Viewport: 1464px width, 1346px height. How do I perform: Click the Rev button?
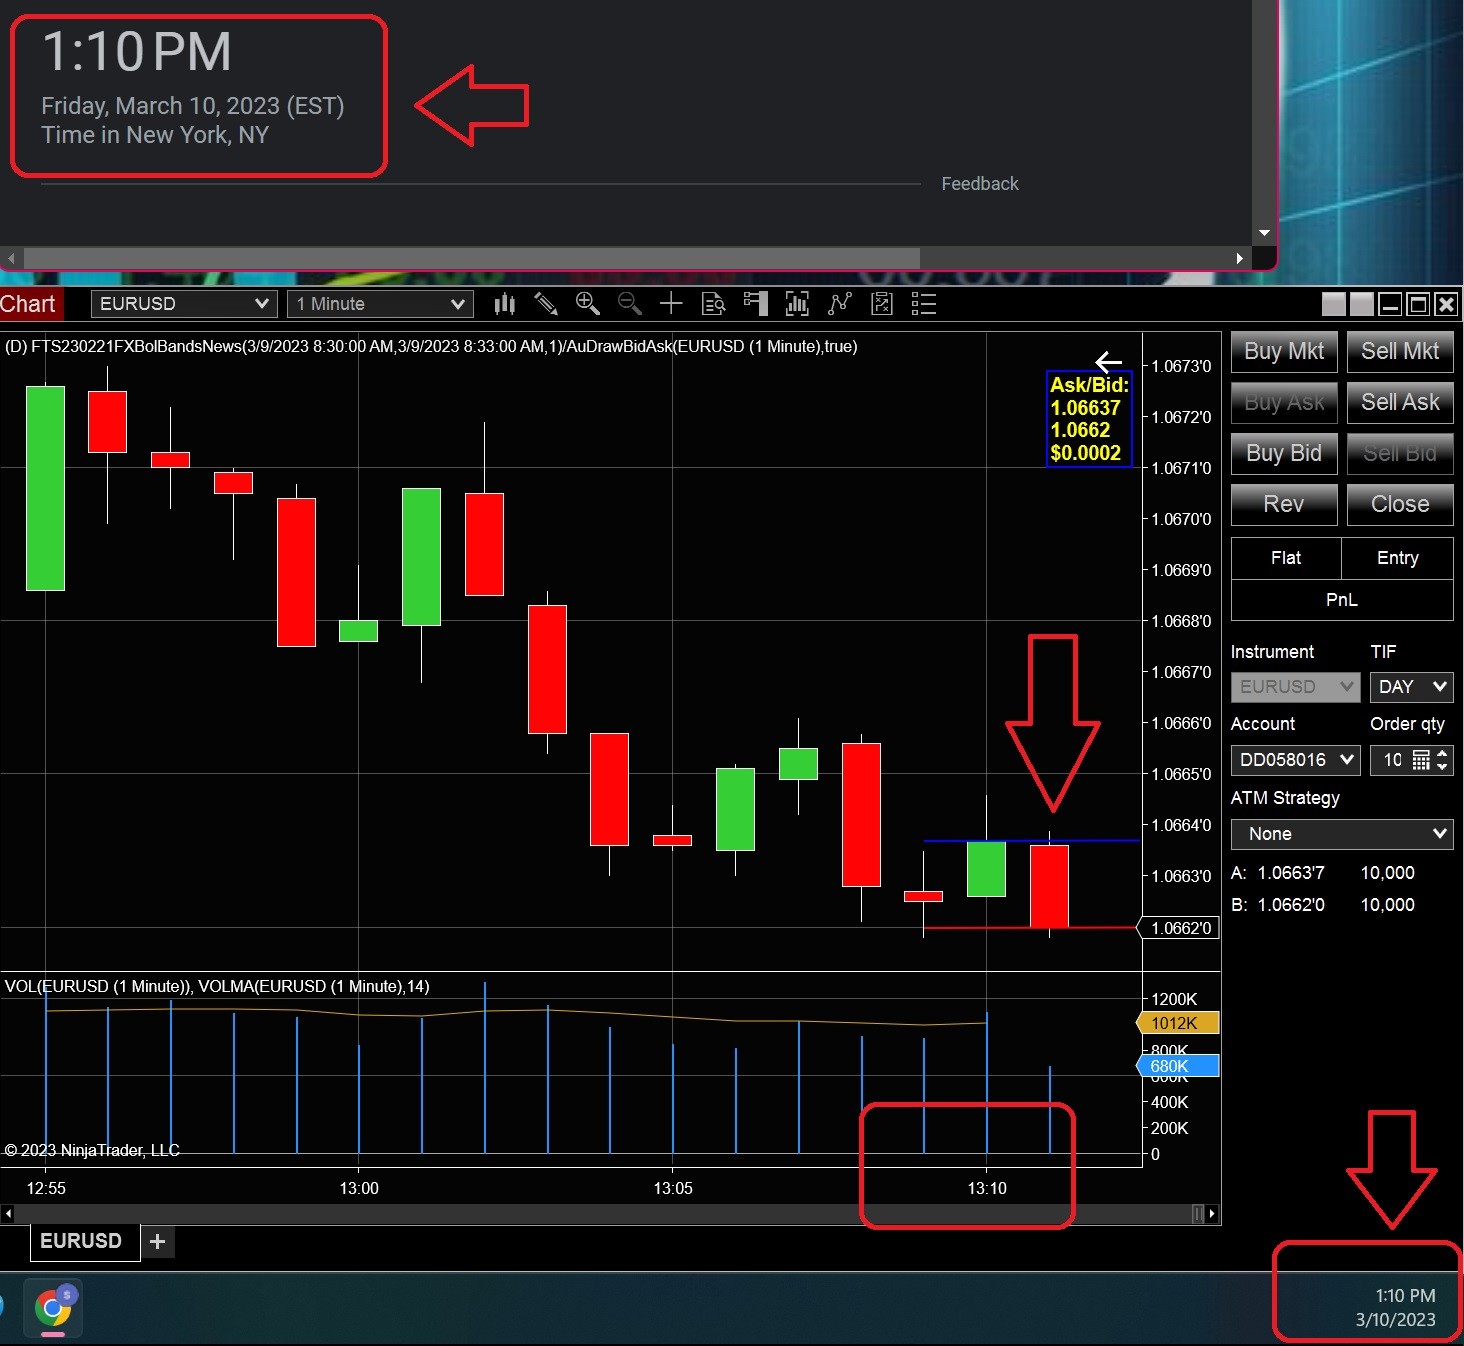pyautogui.click(x=1284, y=504)
